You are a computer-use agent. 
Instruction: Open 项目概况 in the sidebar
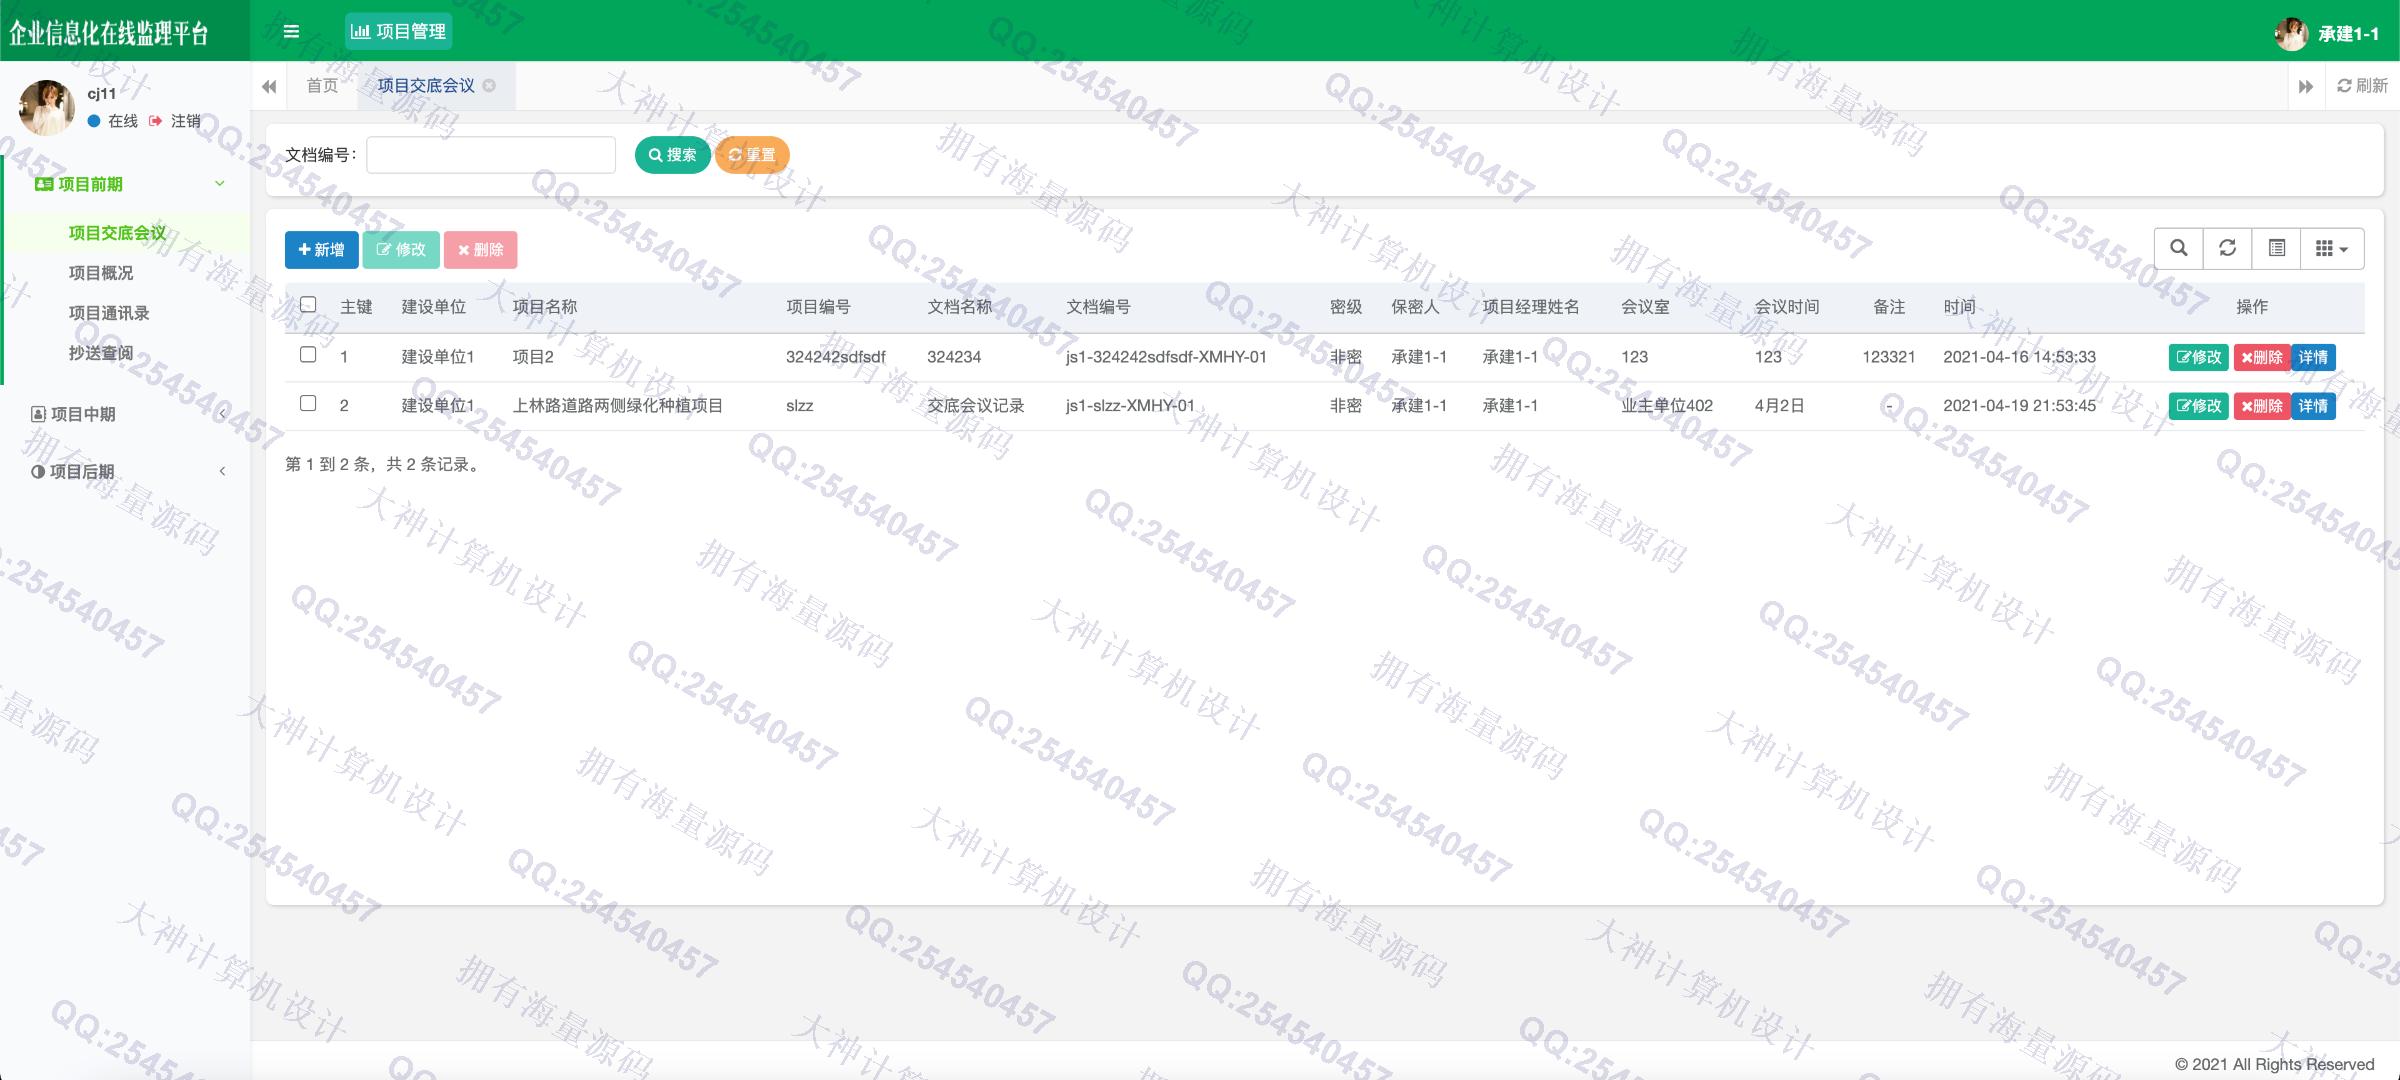pyautogui.click(x=101, y=273)
